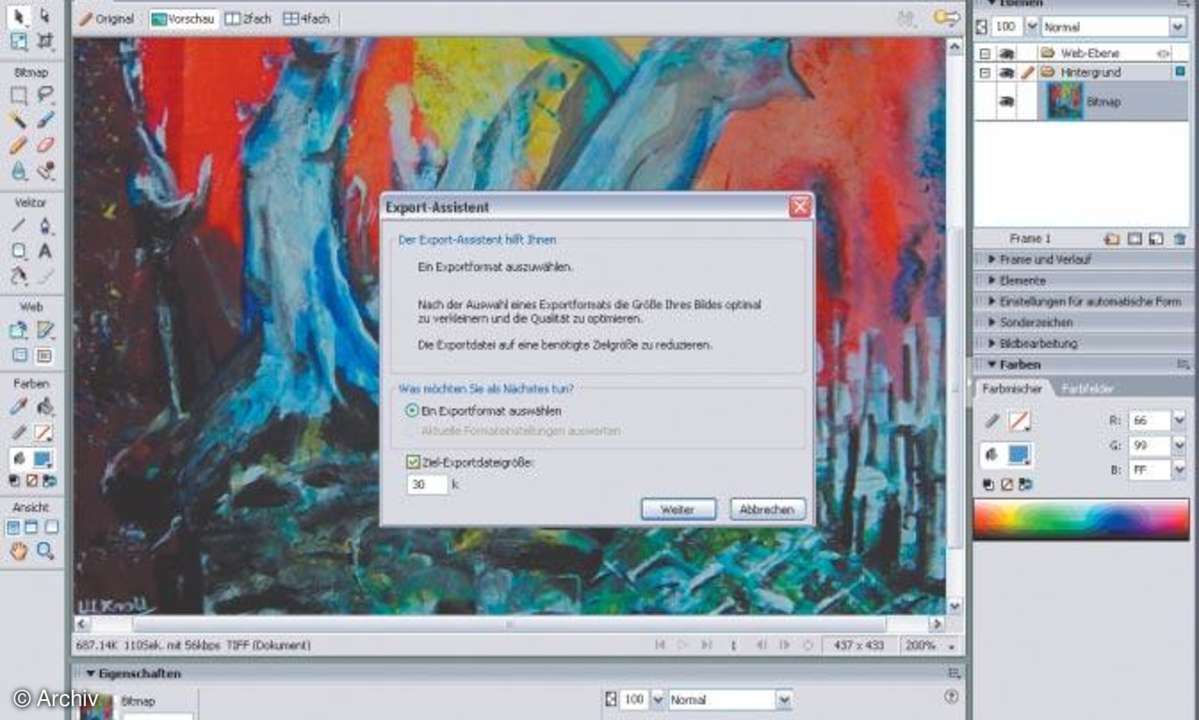Select the Rubber Stamp tool

45,170
